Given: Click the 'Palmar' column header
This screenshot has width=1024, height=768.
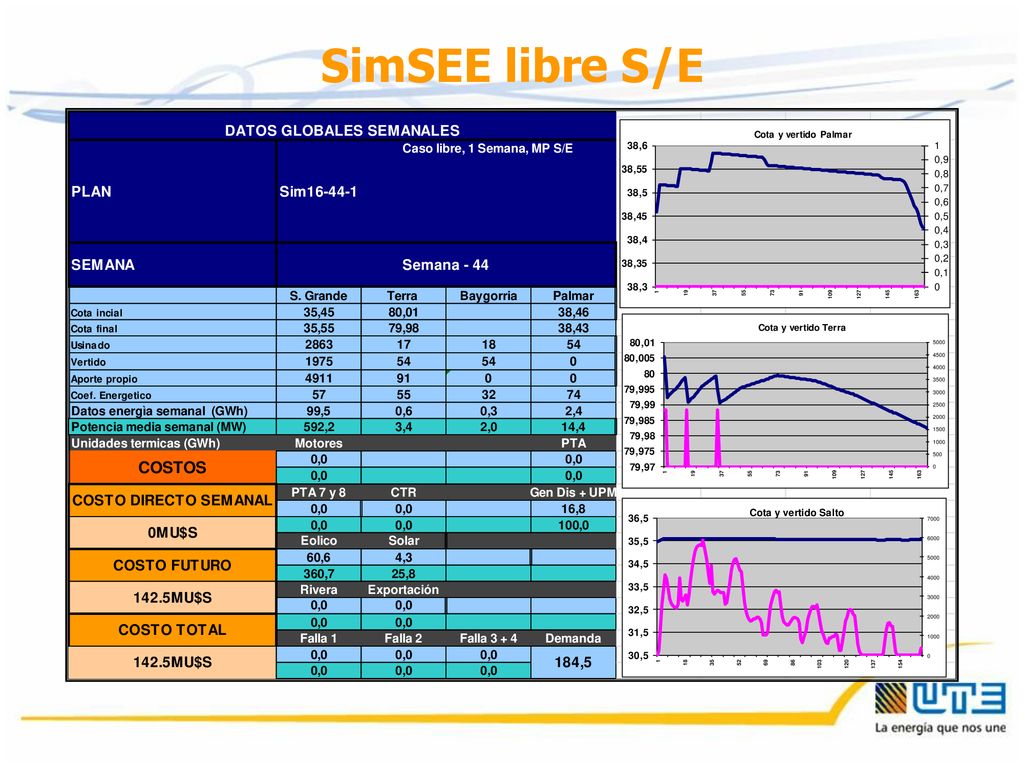Looking at the screenshot, I should point(573,296).
